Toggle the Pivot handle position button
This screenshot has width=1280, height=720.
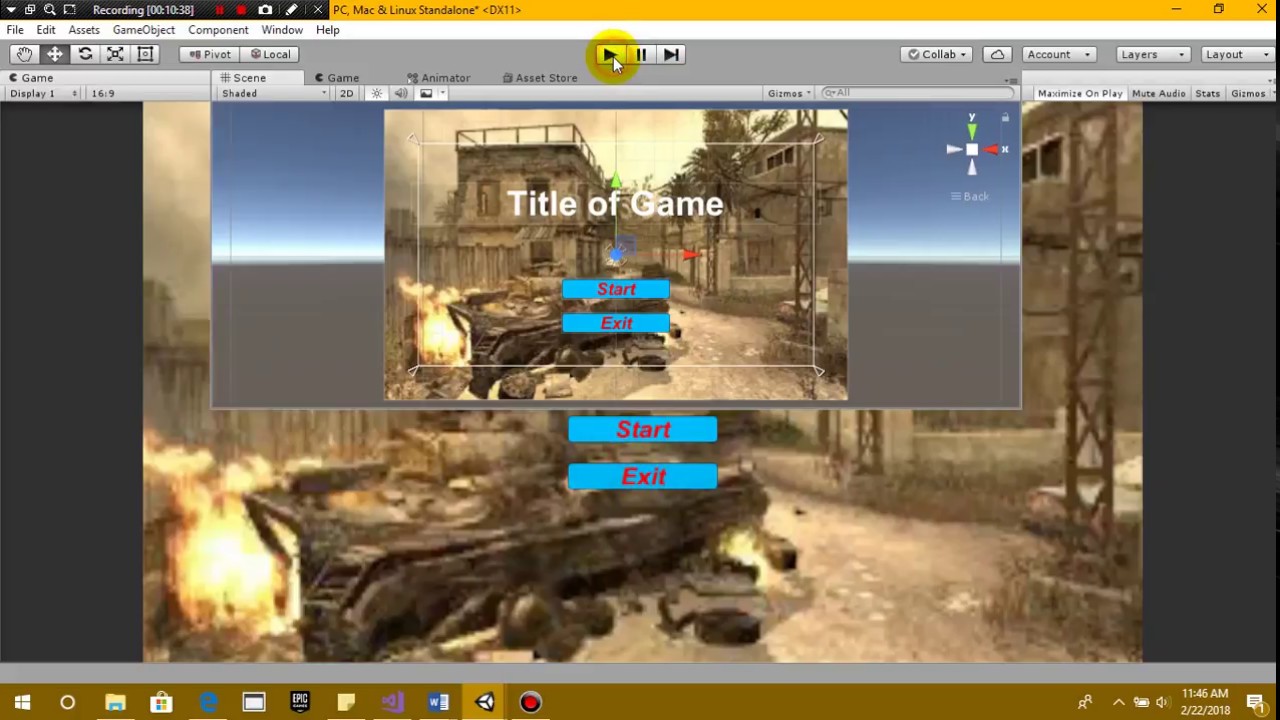[209, 54]
